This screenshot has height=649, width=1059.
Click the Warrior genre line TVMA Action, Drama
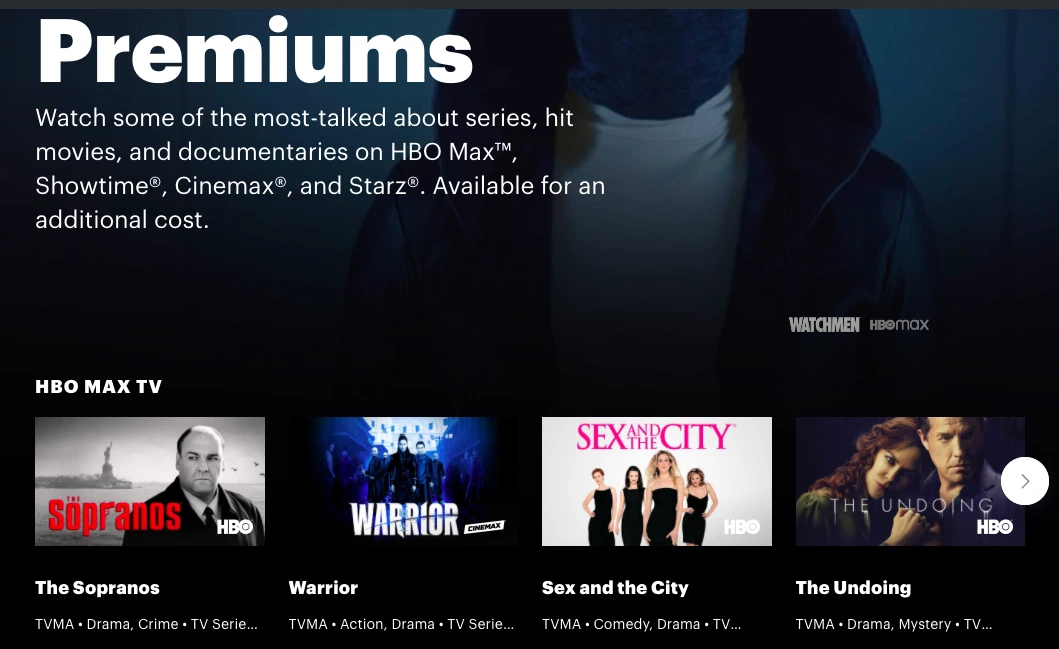[x=401, y=624]
